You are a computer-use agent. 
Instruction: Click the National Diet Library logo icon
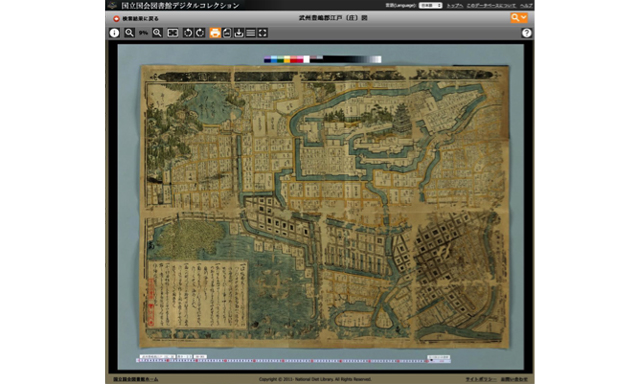112,5
